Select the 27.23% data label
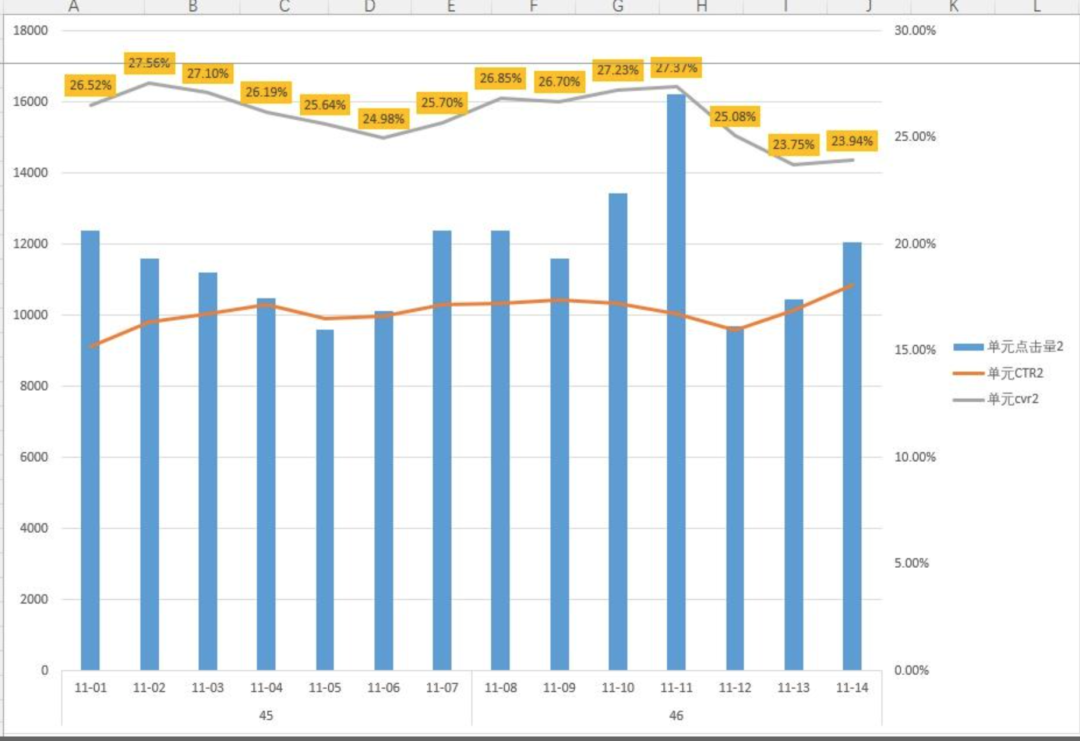The height and width of the screenshot is (741, 1080). (x=618, y=70)
